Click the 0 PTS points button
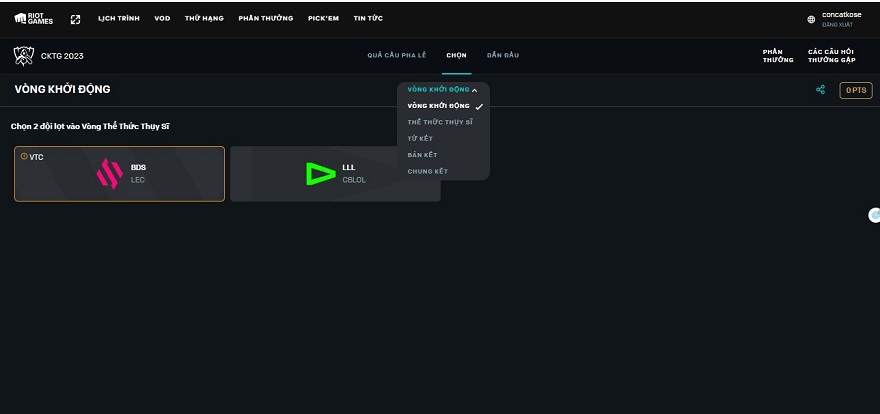 click(855, 90)
